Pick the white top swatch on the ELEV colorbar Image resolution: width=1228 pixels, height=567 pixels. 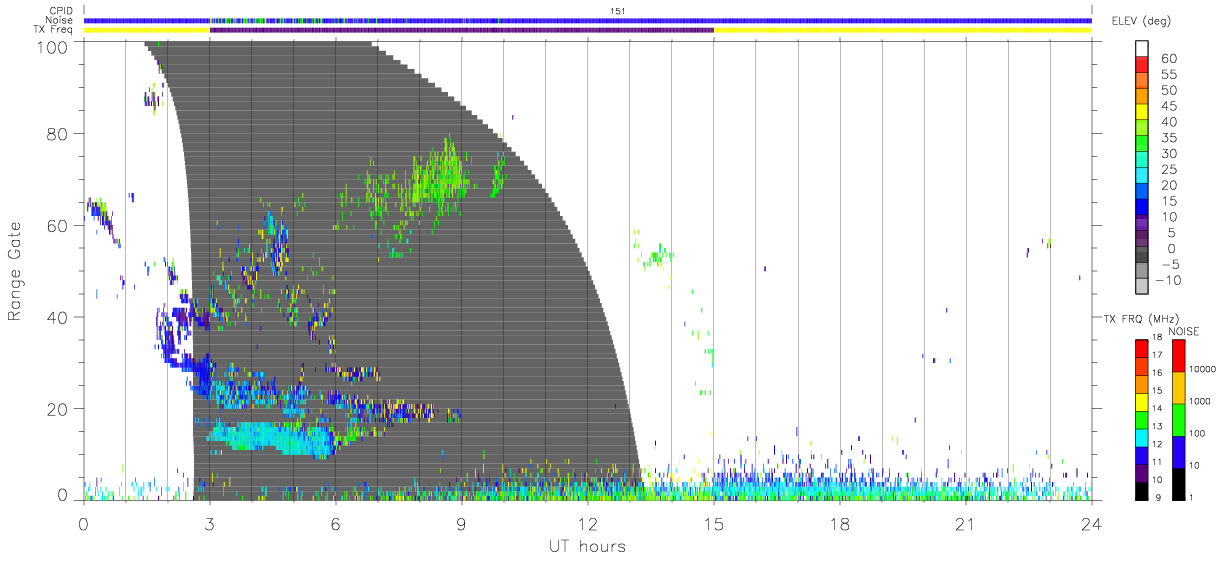pyautogui.click(x=1143, y=50)
